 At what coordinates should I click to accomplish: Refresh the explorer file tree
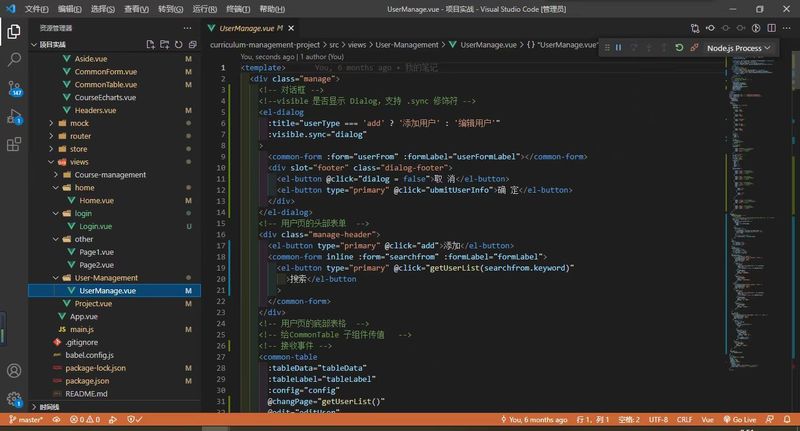(179, 44)
